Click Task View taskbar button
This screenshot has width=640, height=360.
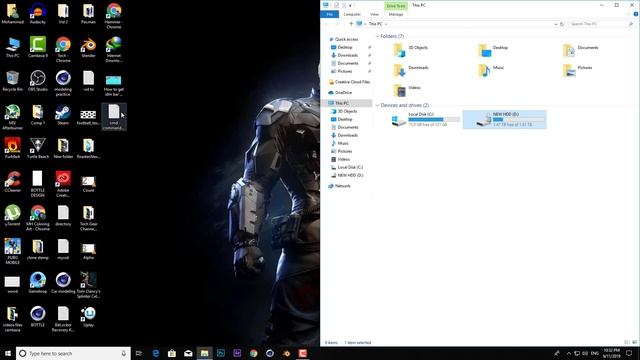139,353
